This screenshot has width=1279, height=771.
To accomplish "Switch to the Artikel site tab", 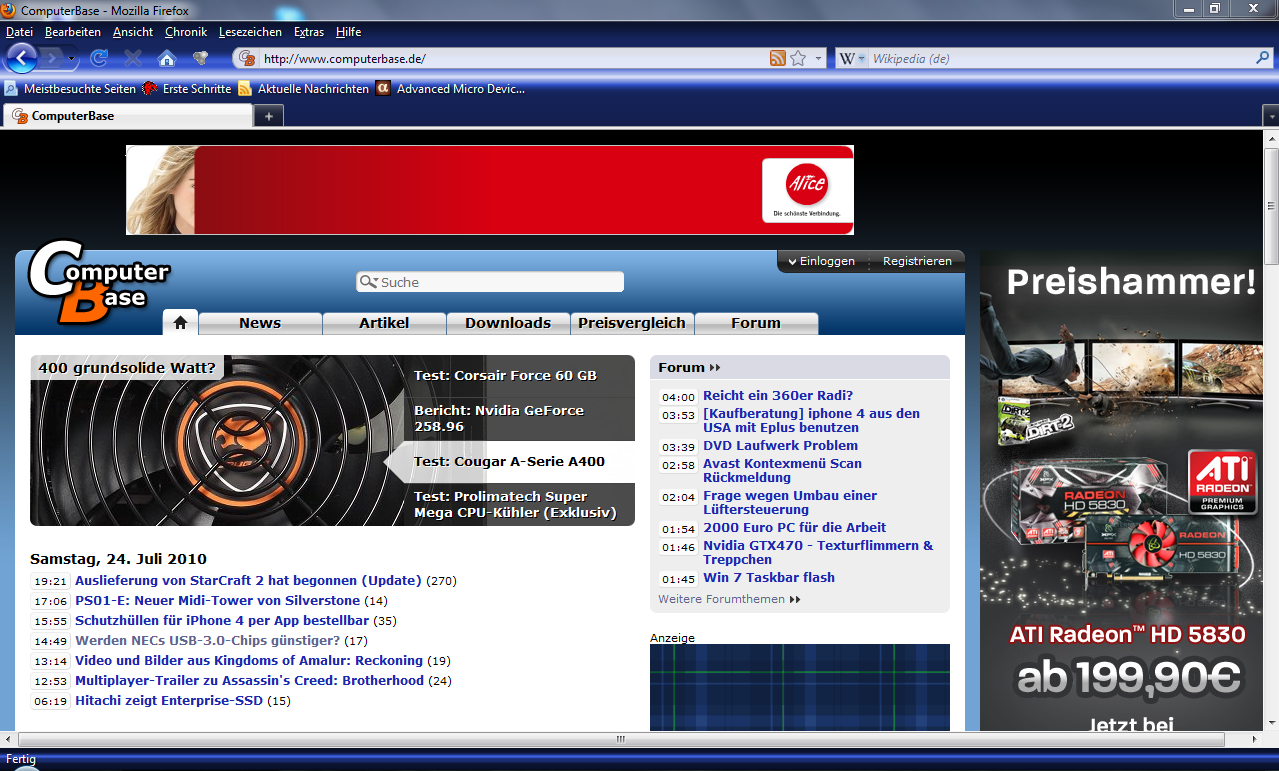I will 384,323.
